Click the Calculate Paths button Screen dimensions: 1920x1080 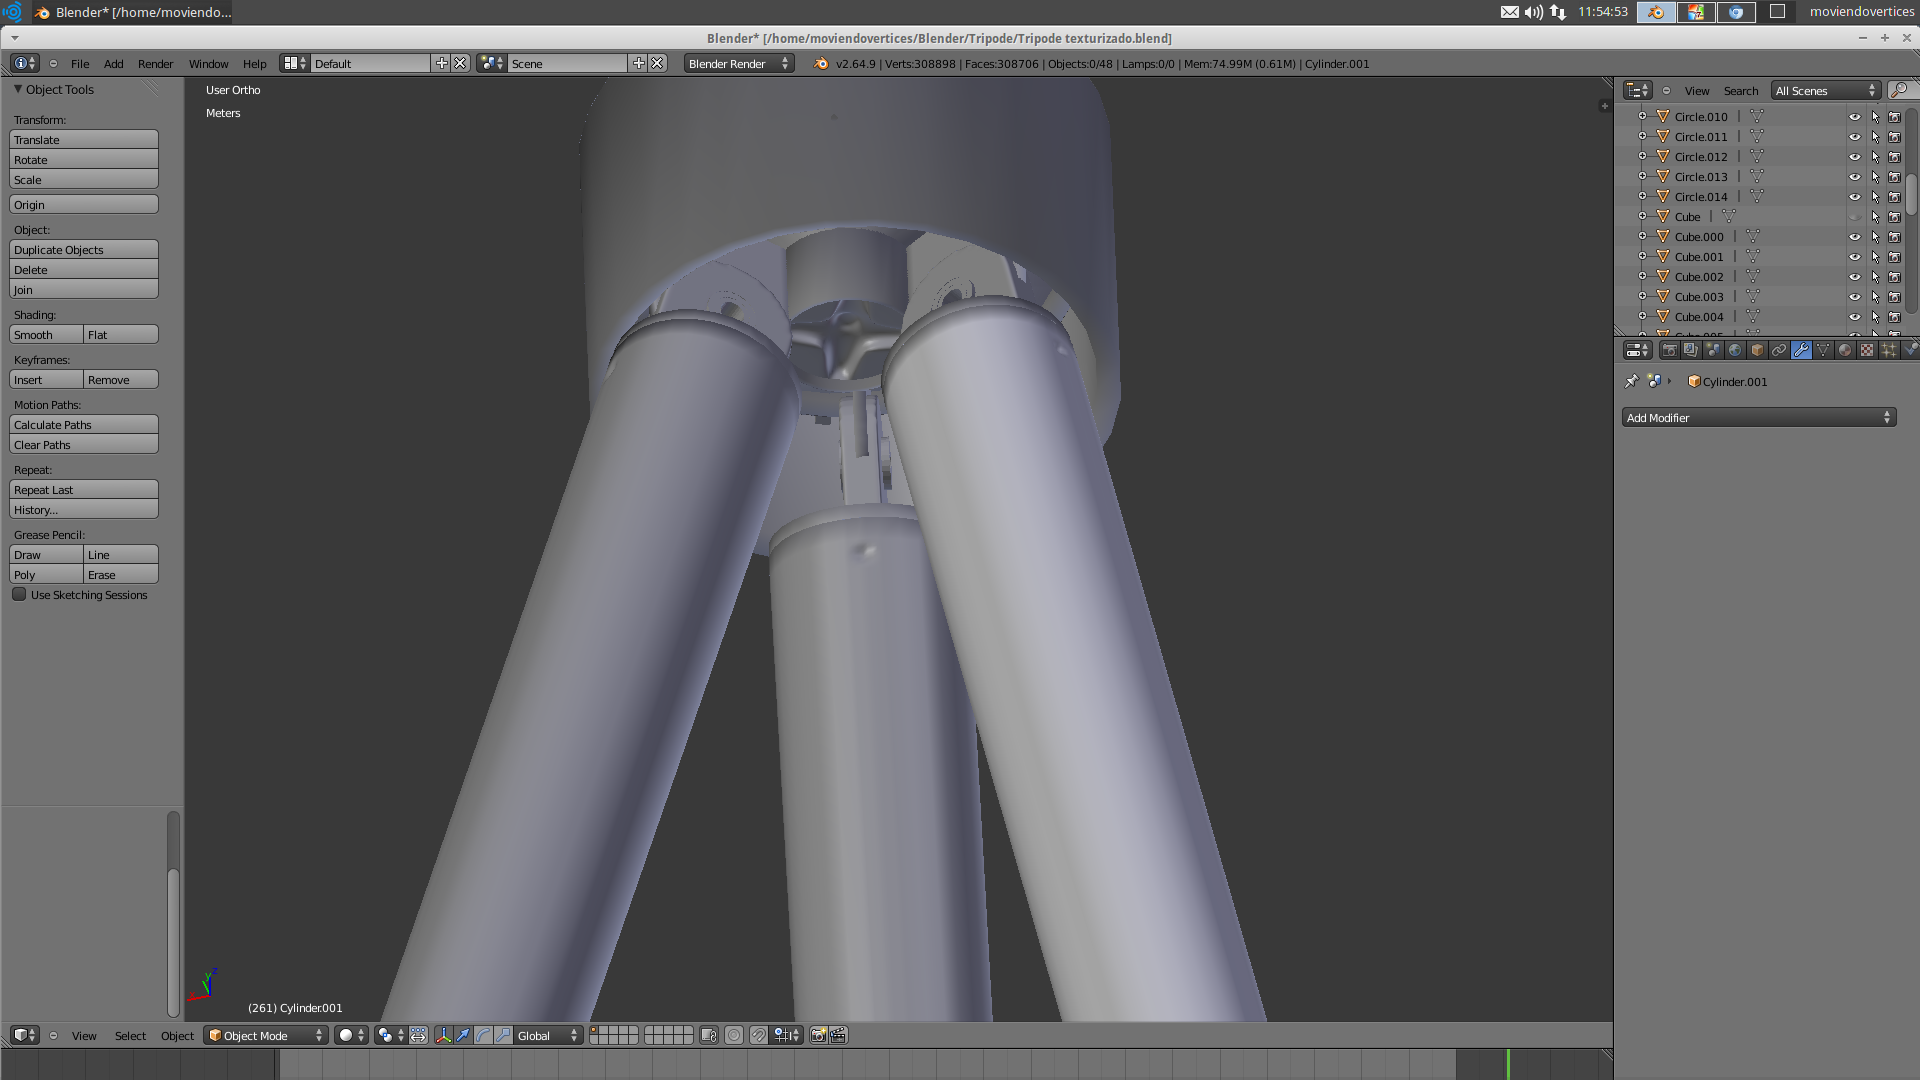(x=84, y=425)
